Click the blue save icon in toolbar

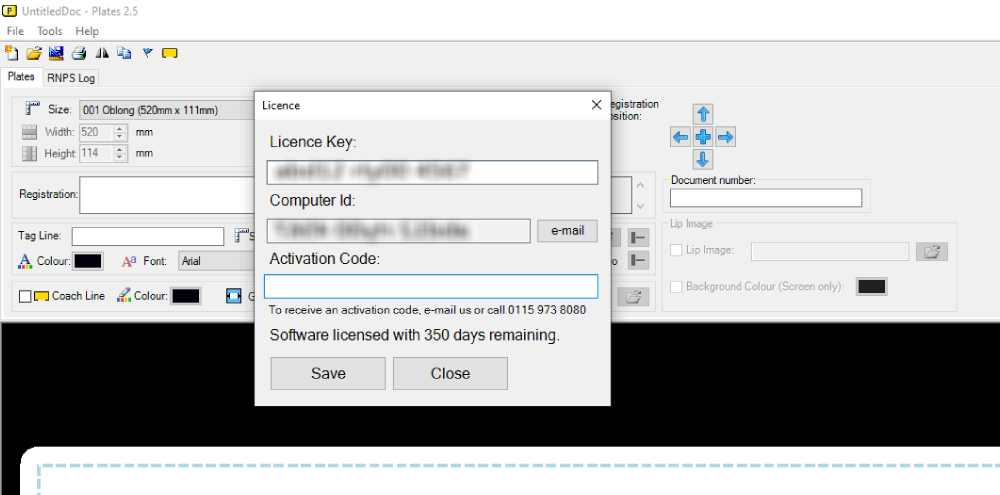[56, 53]
